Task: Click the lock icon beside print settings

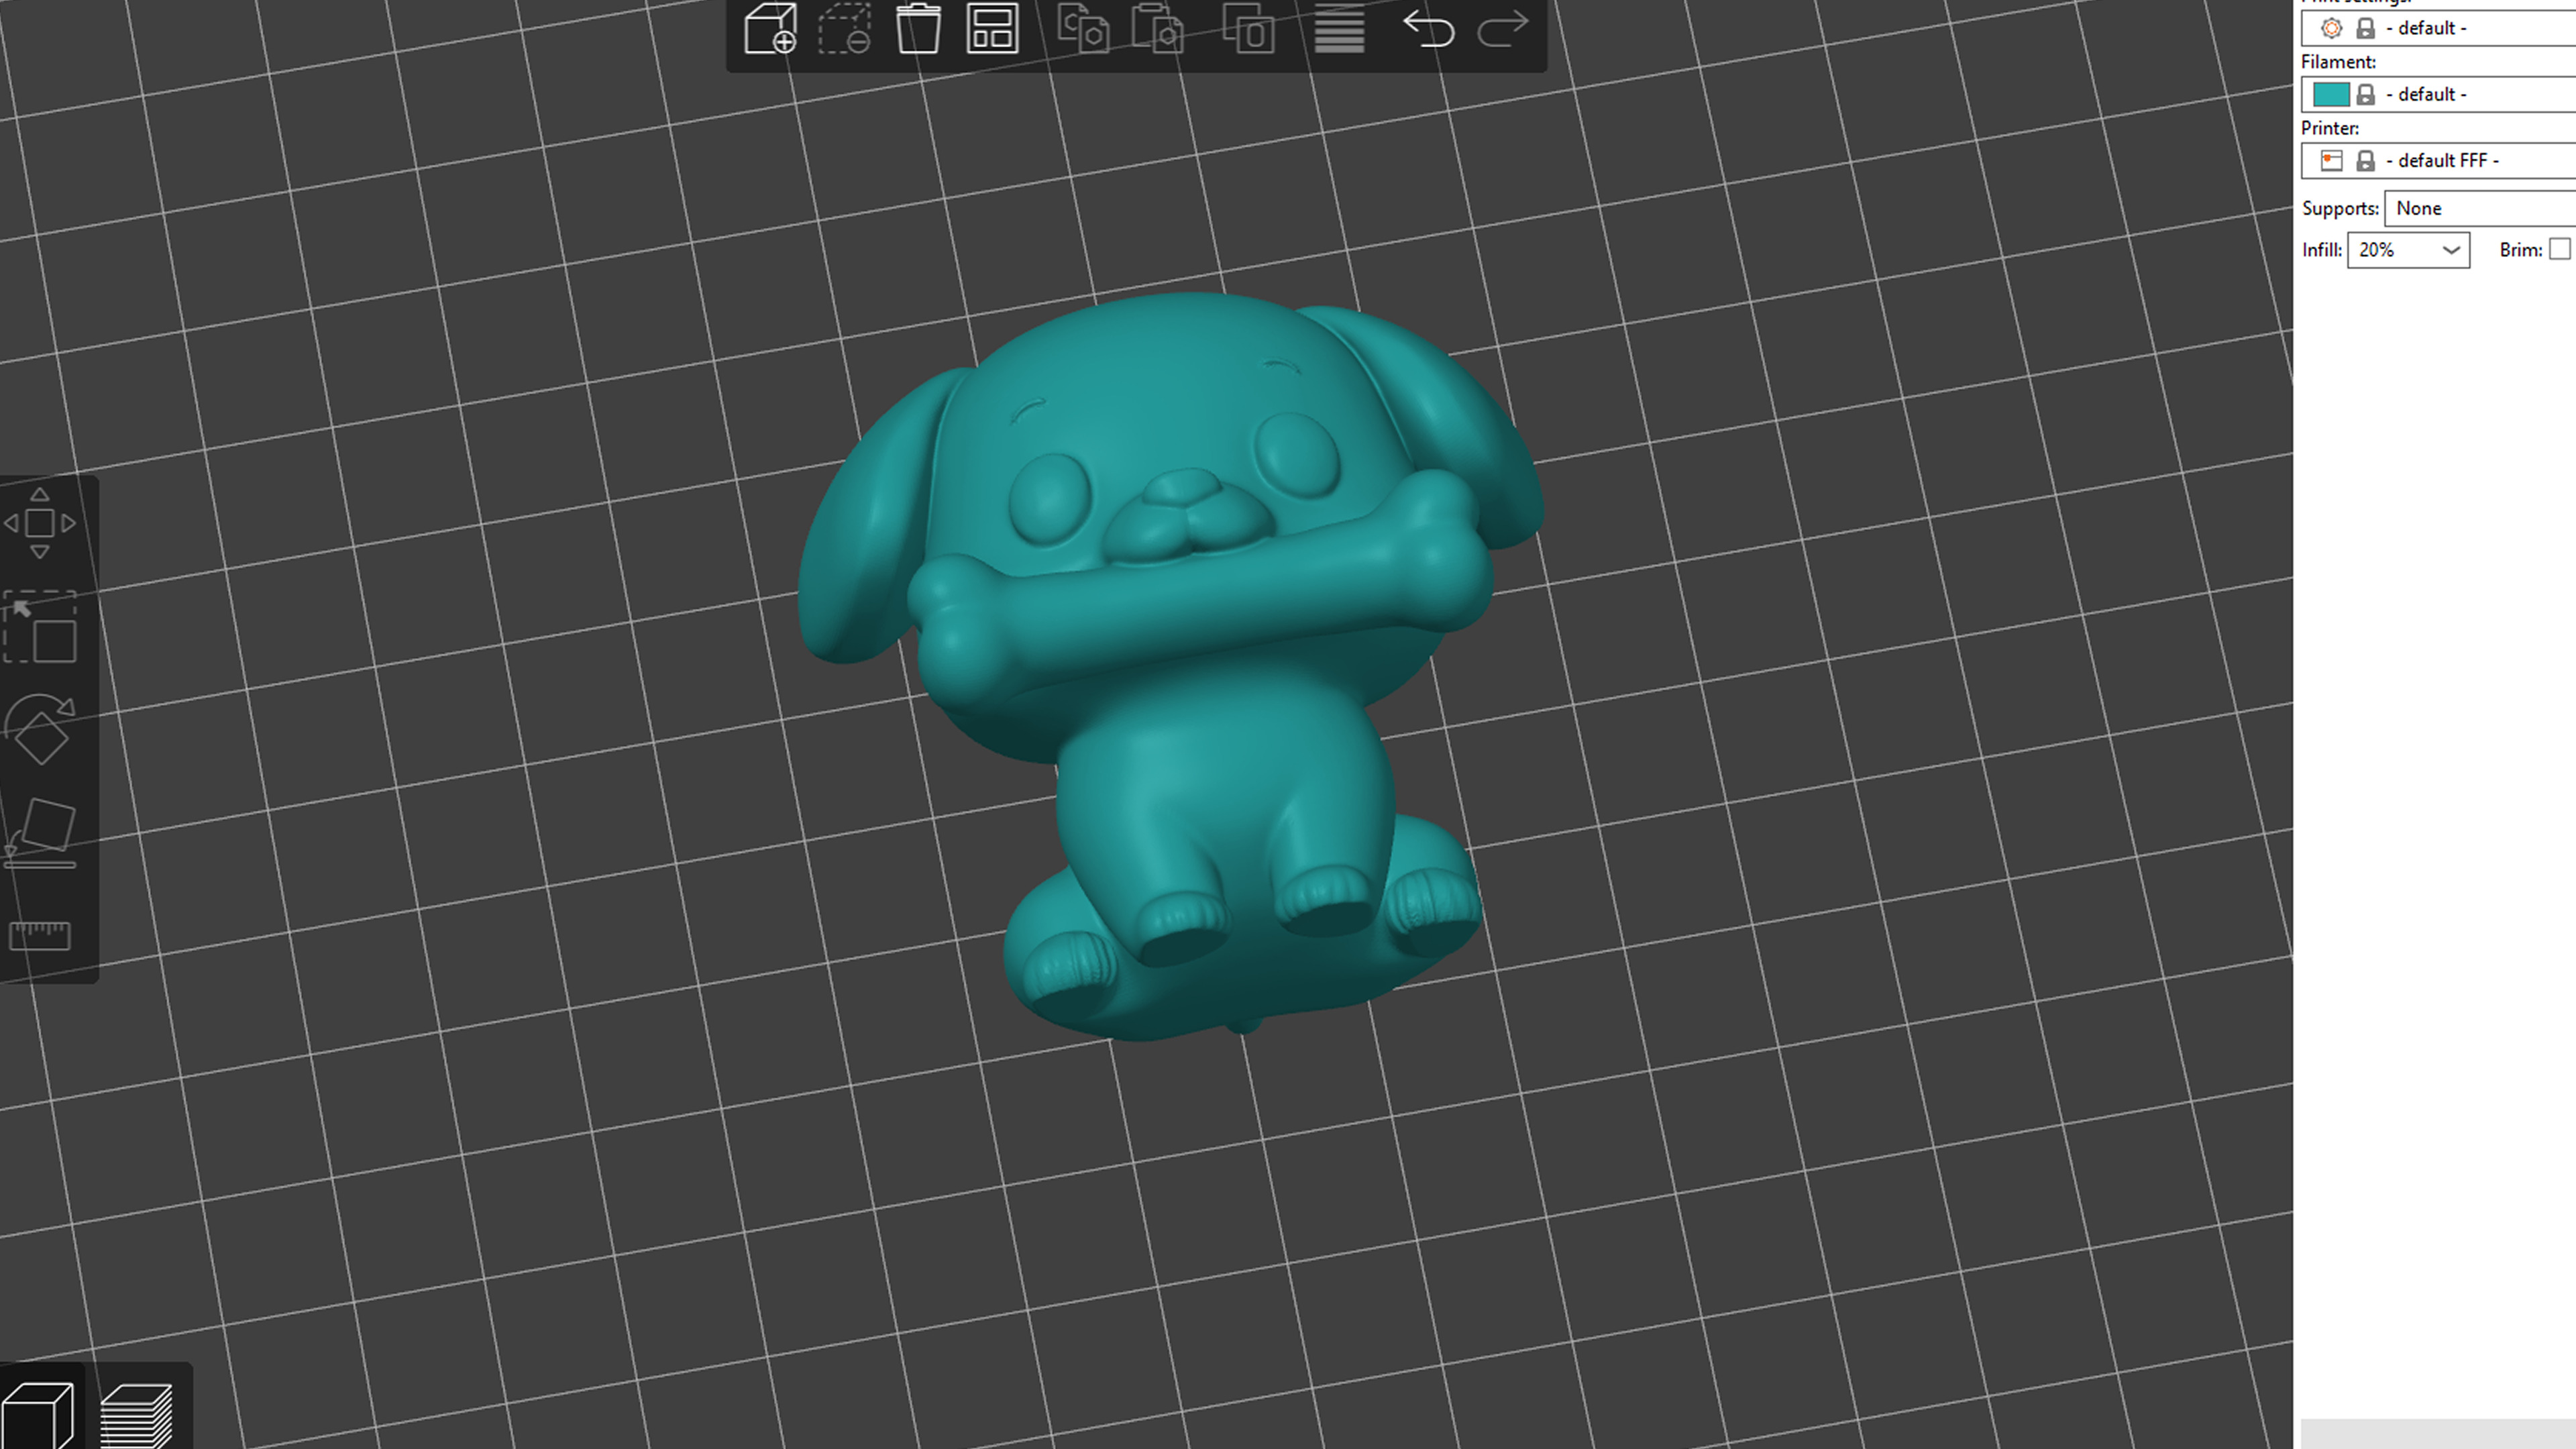Action: coord(2365,28)
